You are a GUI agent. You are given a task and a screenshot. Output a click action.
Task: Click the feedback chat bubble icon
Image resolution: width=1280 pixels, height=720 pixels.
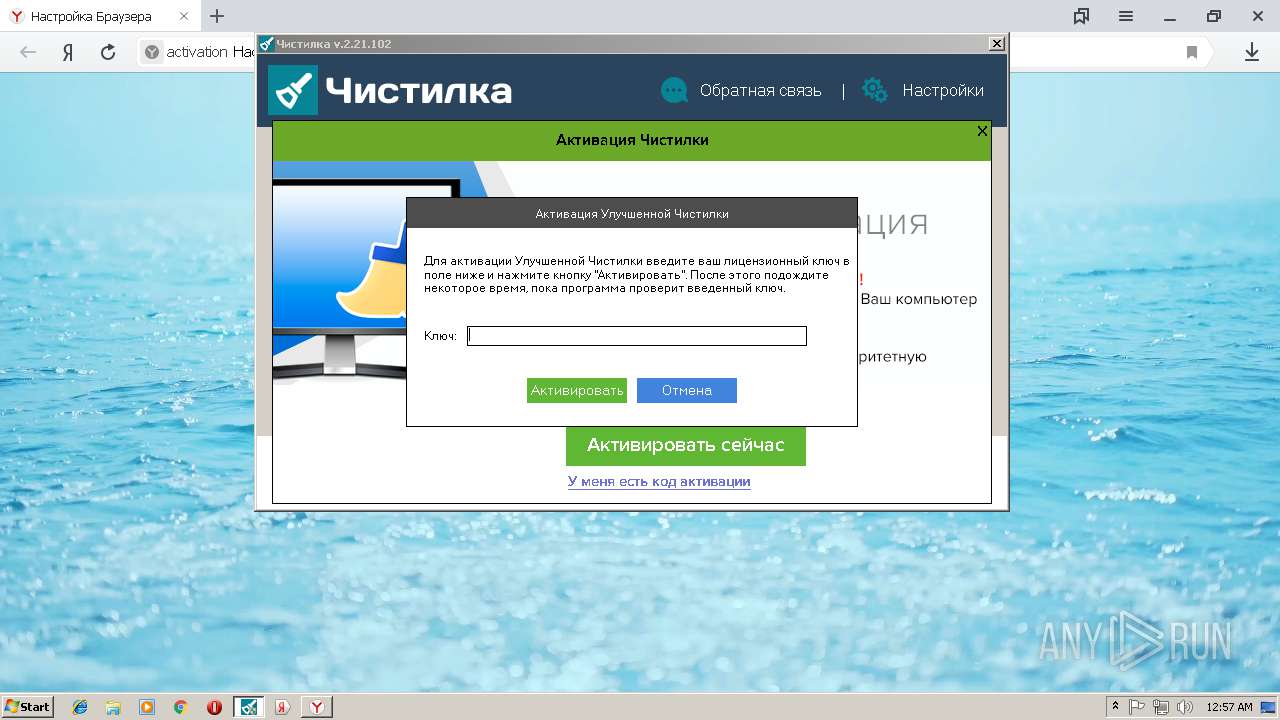[675, 90]
